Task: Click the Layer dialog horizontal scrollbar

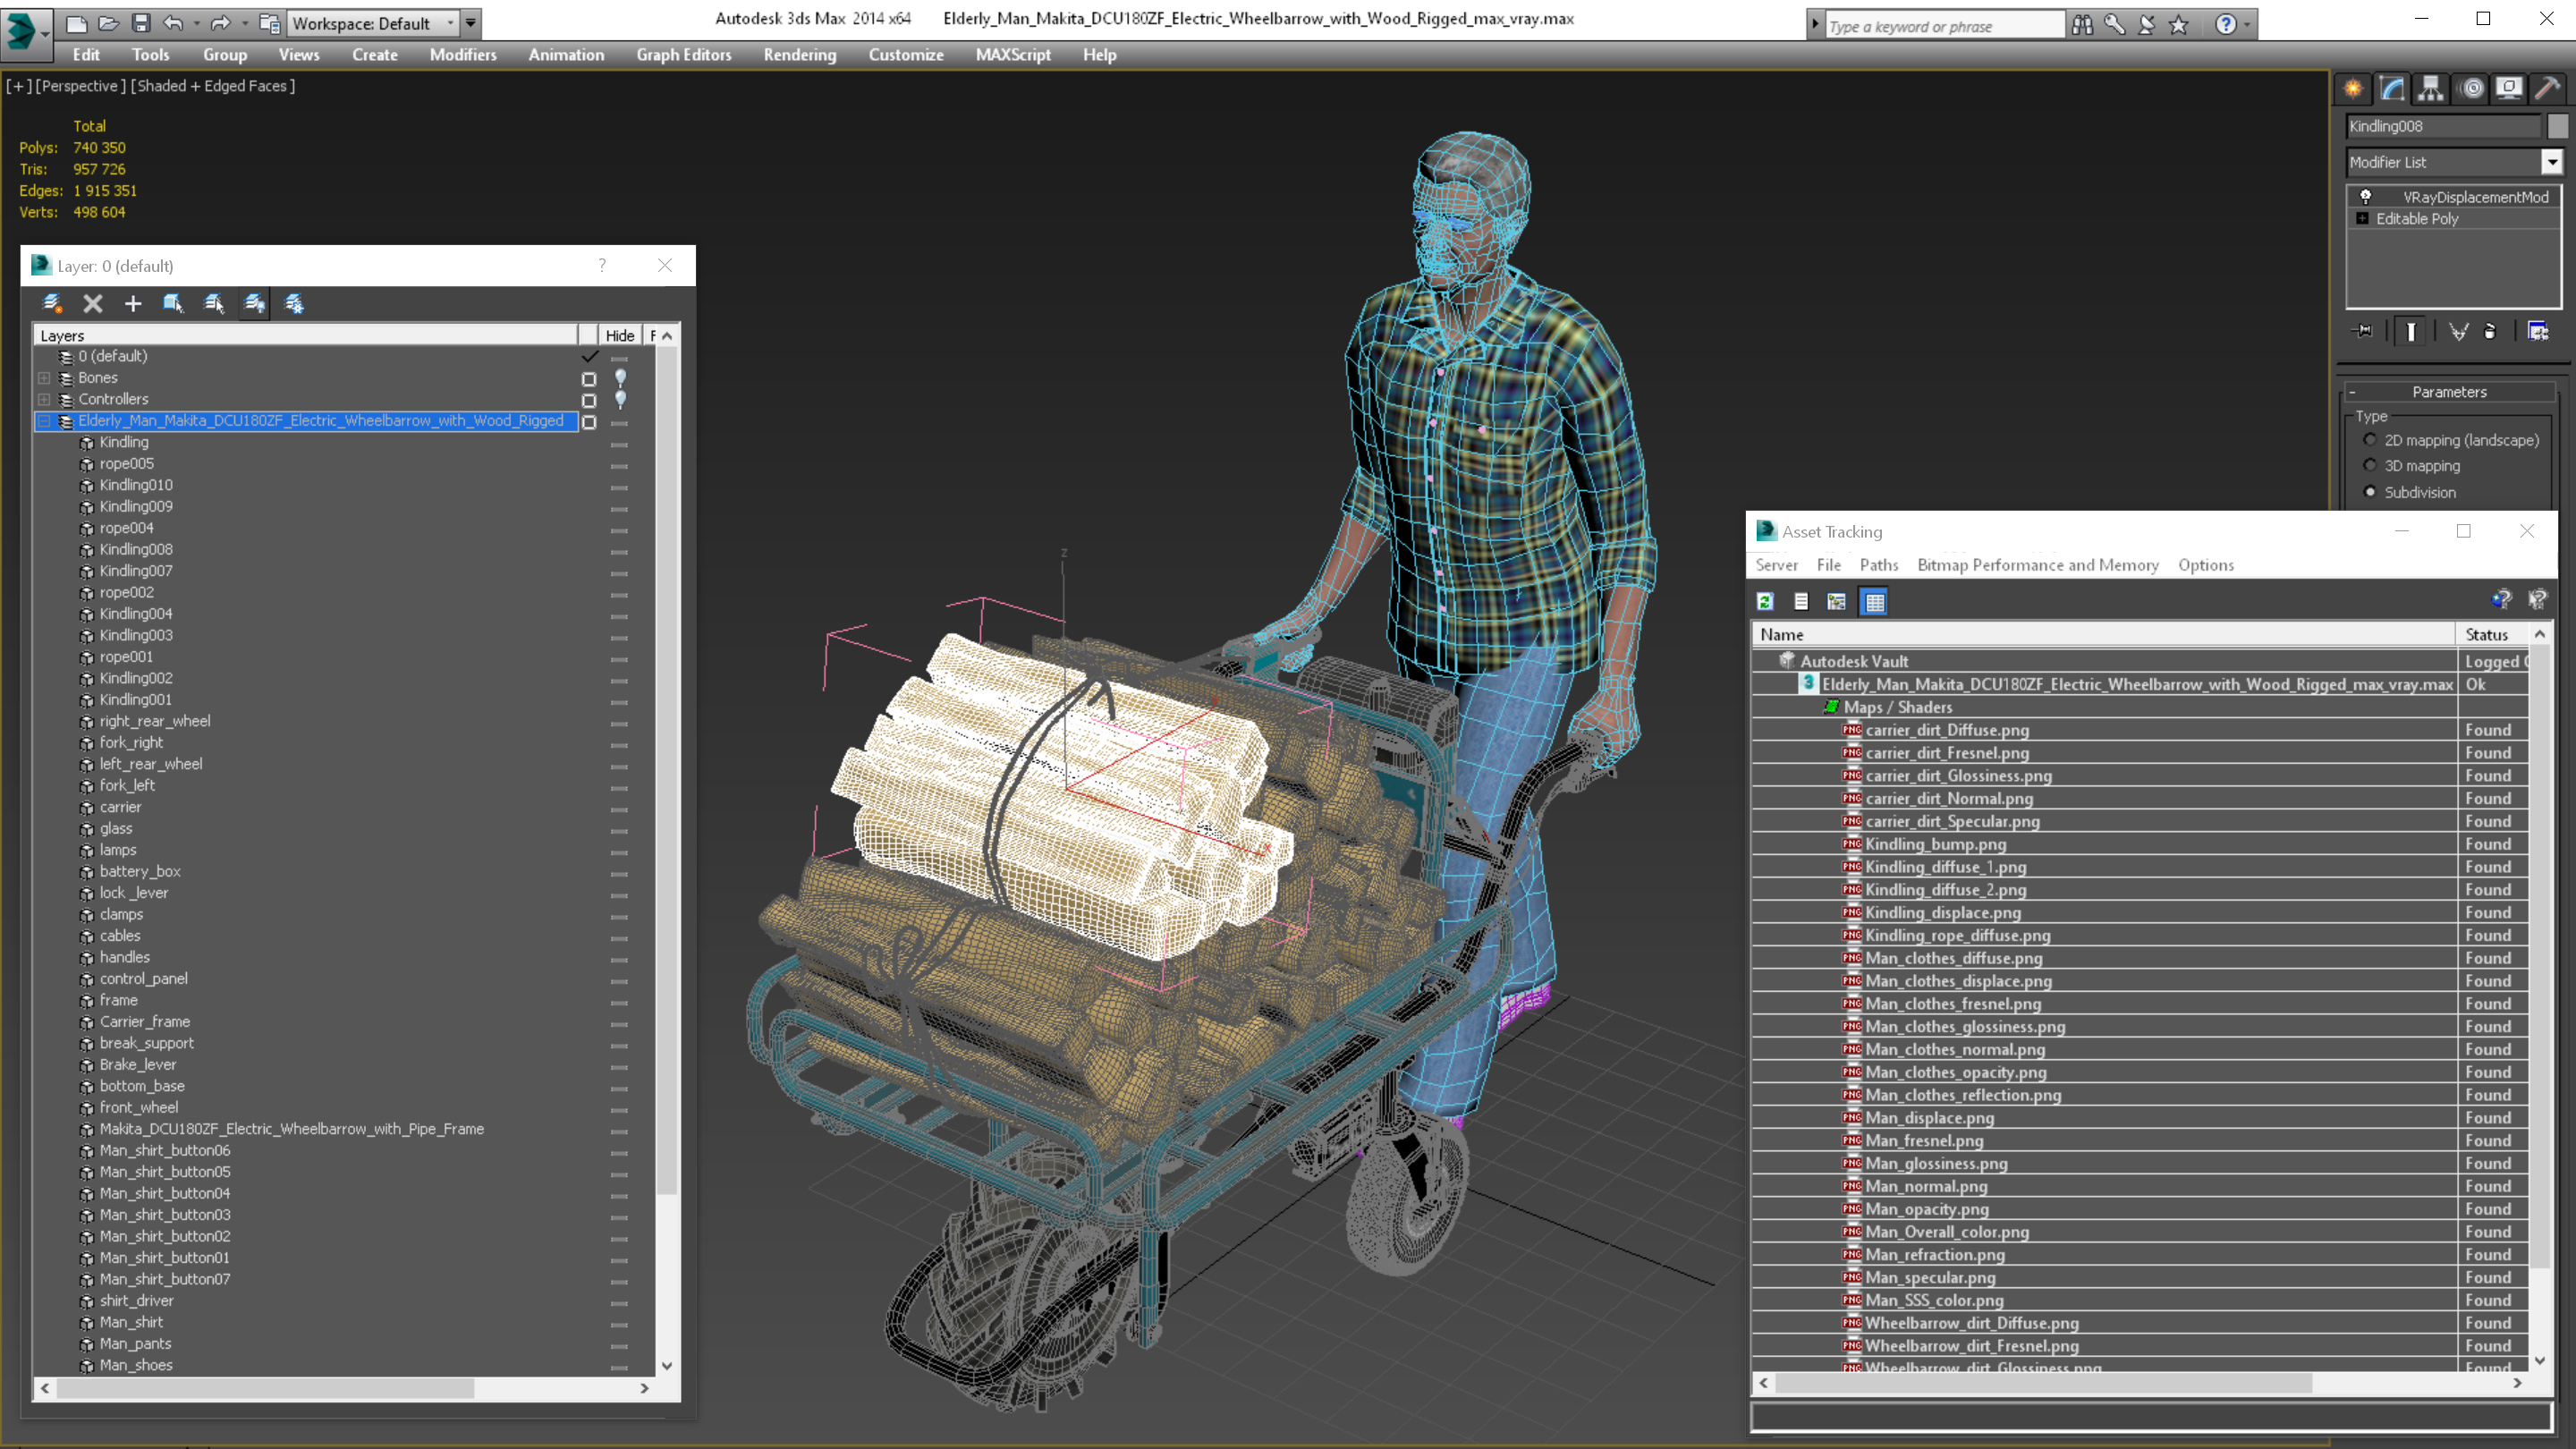Action: point(266,1388)
